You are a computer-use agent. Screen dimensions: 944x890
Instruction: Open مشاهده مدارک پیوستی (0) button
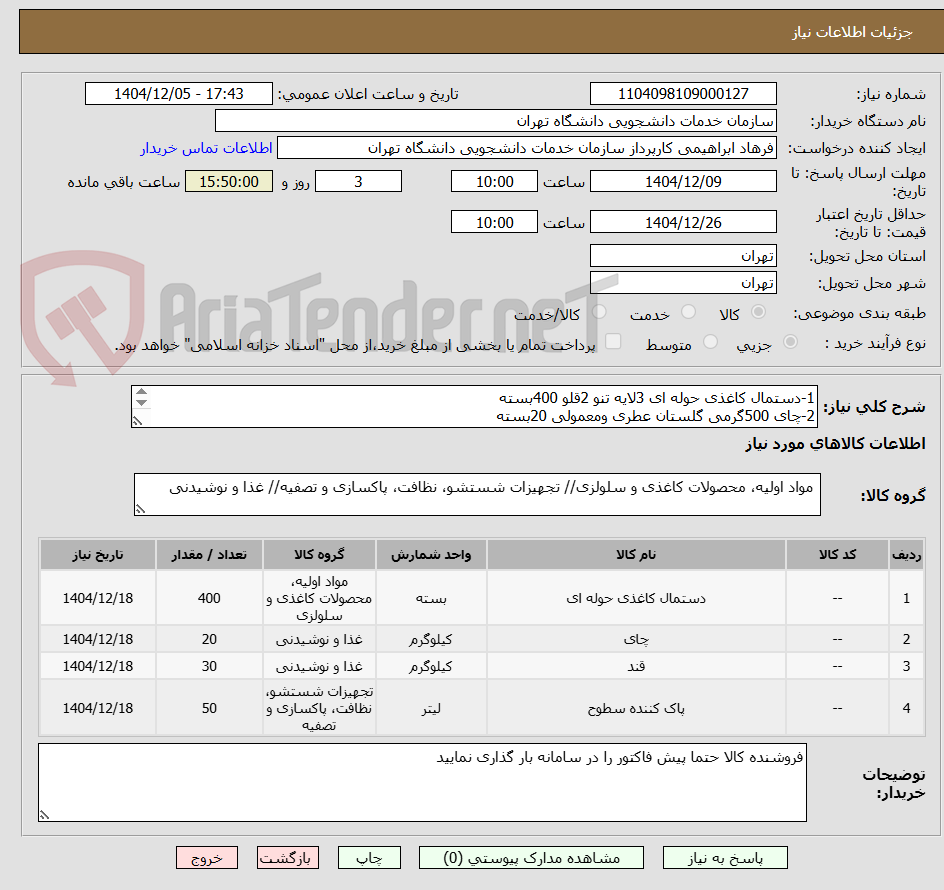point(531,857)
